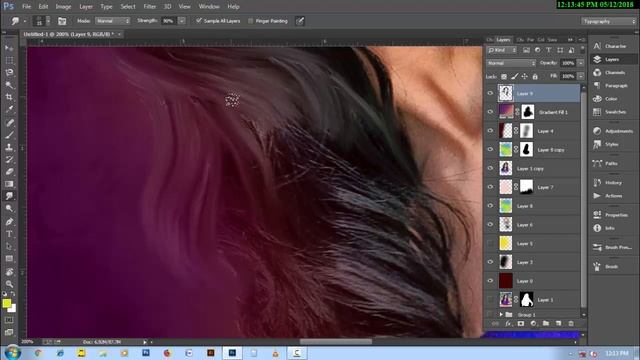640x360 pixels.
Task: Show the hidden Layer 5
Action: click(x=490, y=243)
